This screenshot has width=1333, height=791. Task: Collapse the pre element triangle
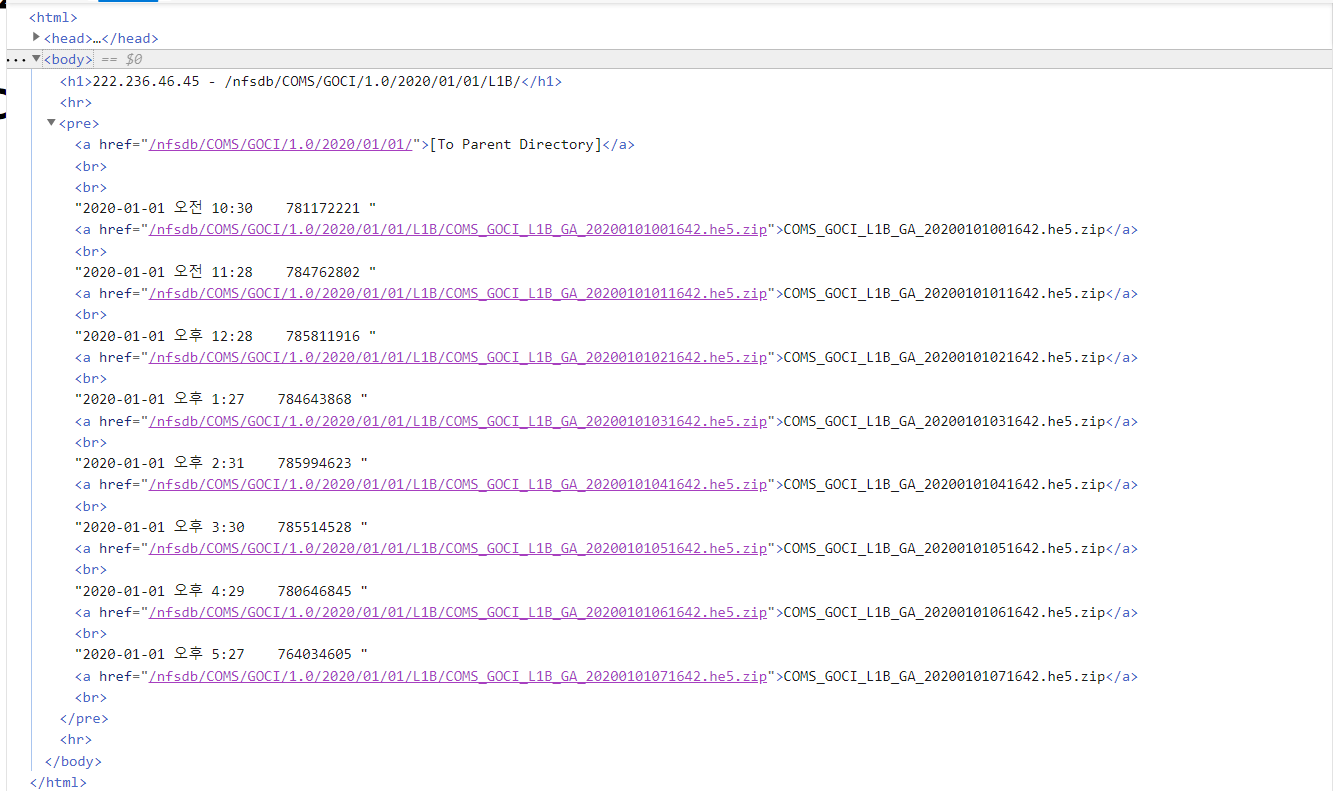pyautogui.click(x=52, y=123)
